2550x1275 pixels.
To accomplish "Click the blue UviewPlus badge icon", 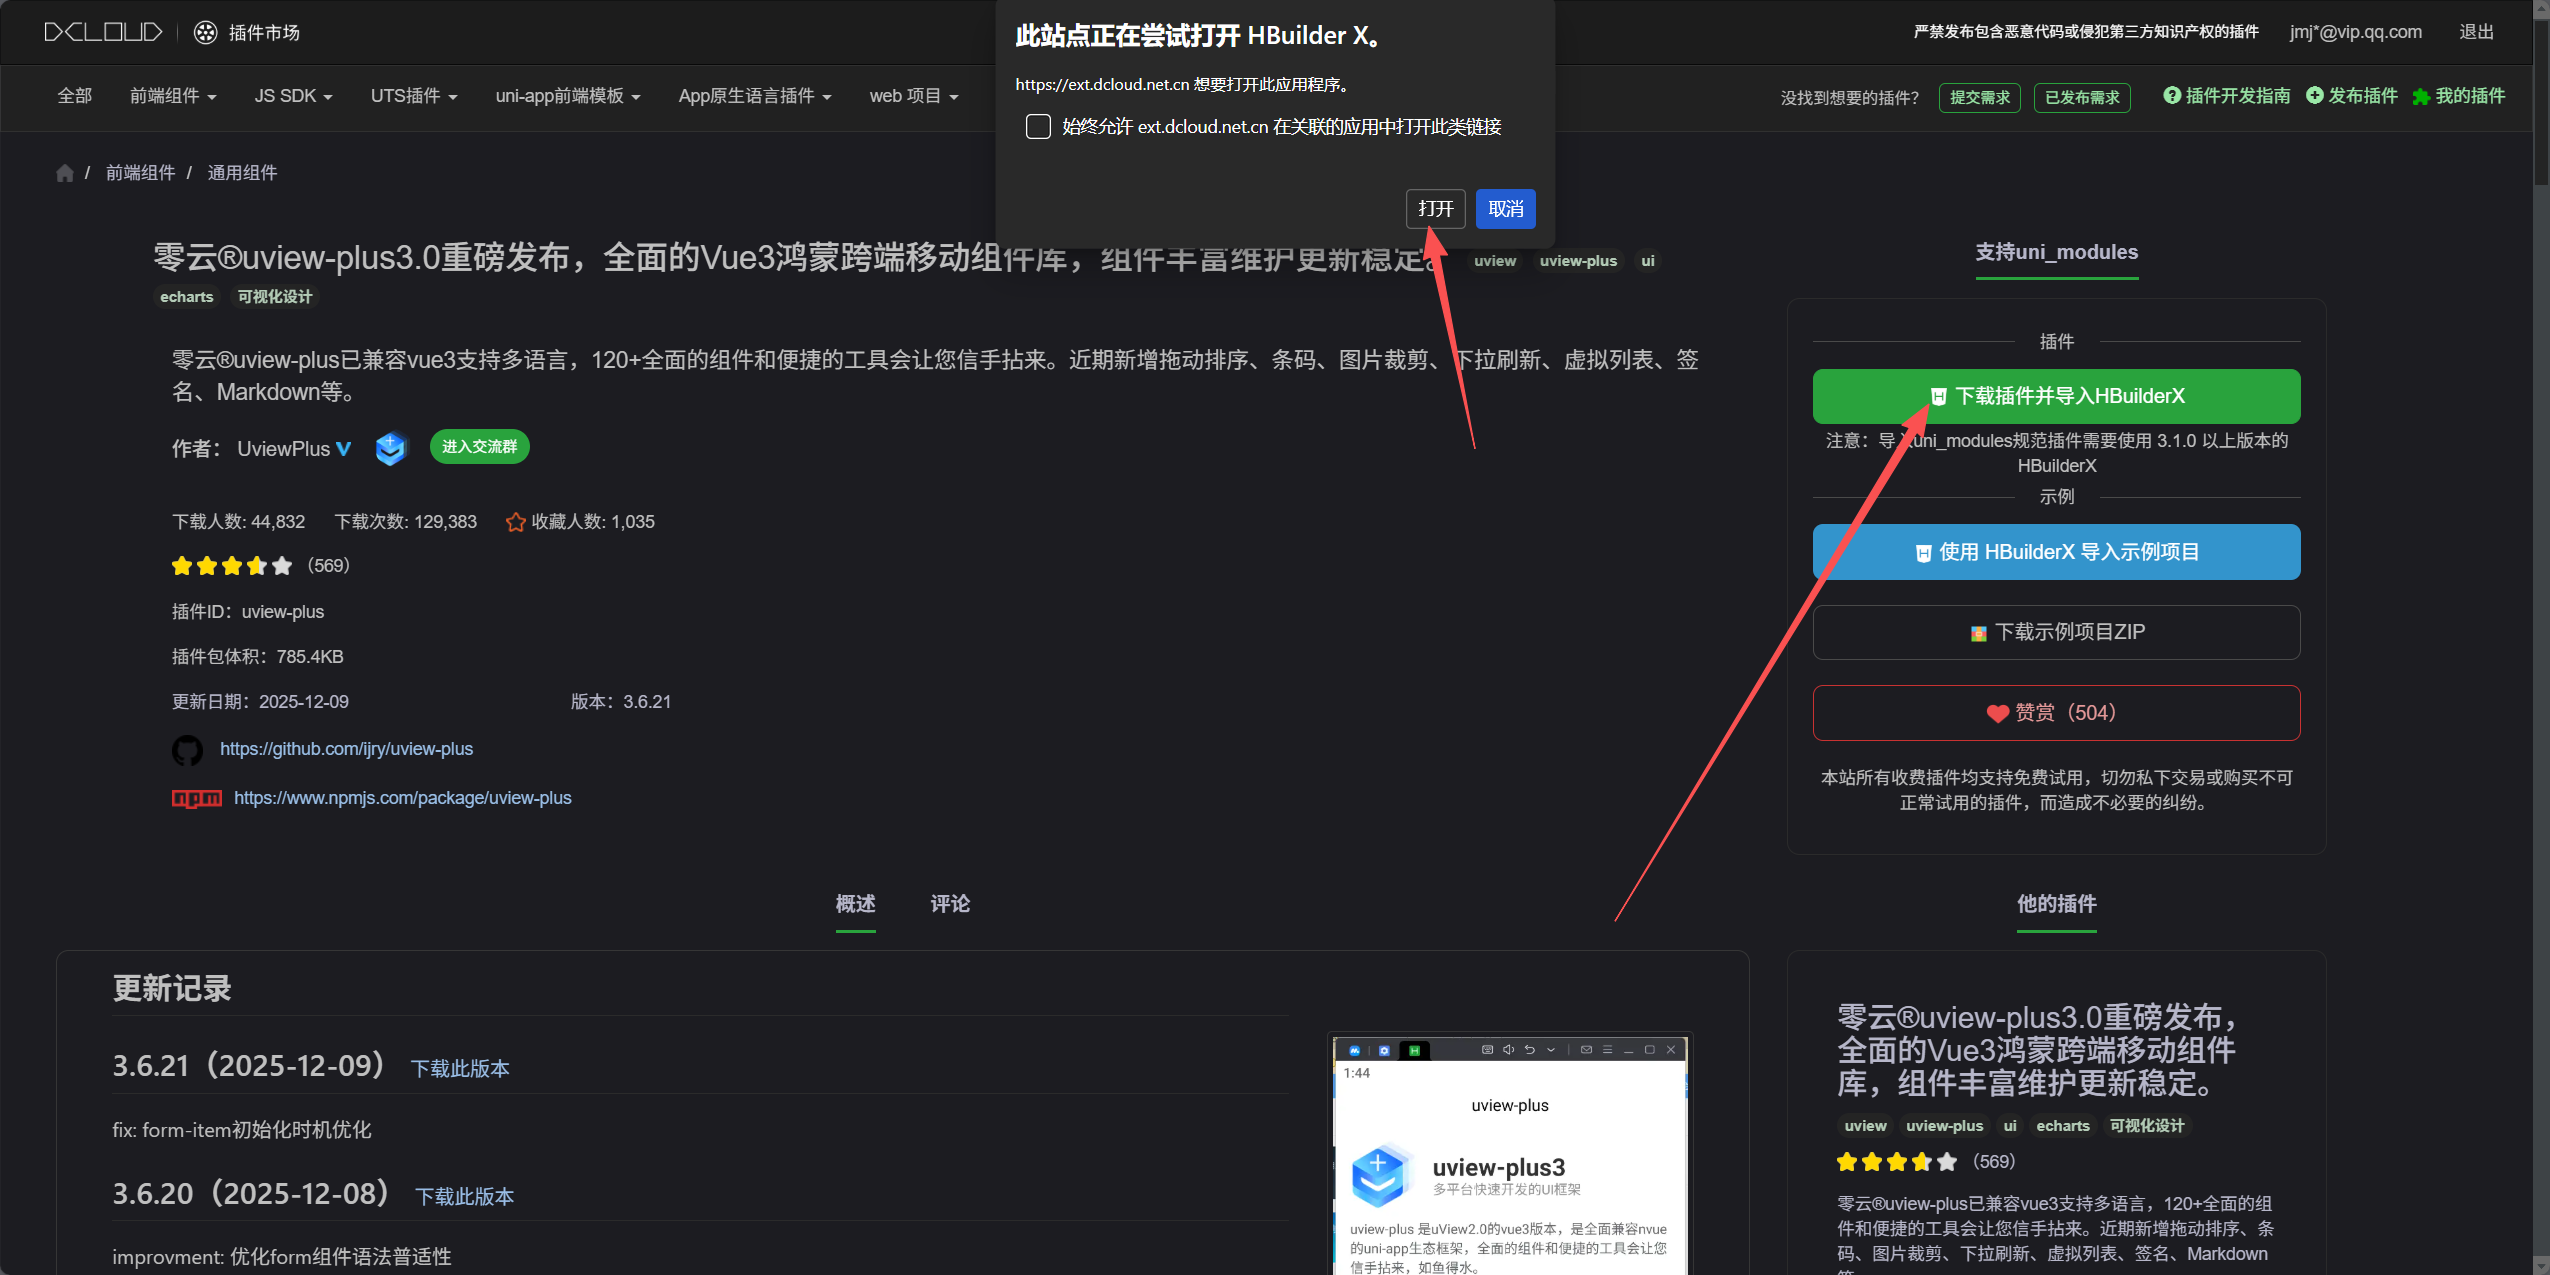I will click(391, 448).
